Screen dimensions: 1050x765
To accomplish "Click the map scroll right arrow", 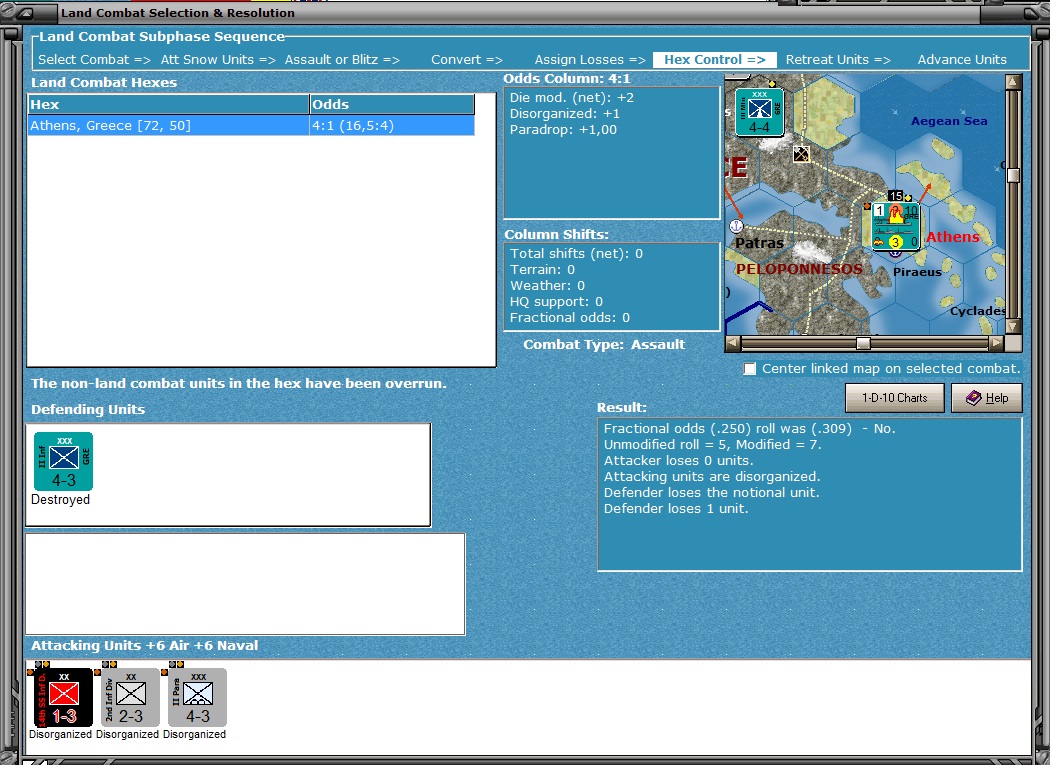I will tap(997, 344).
